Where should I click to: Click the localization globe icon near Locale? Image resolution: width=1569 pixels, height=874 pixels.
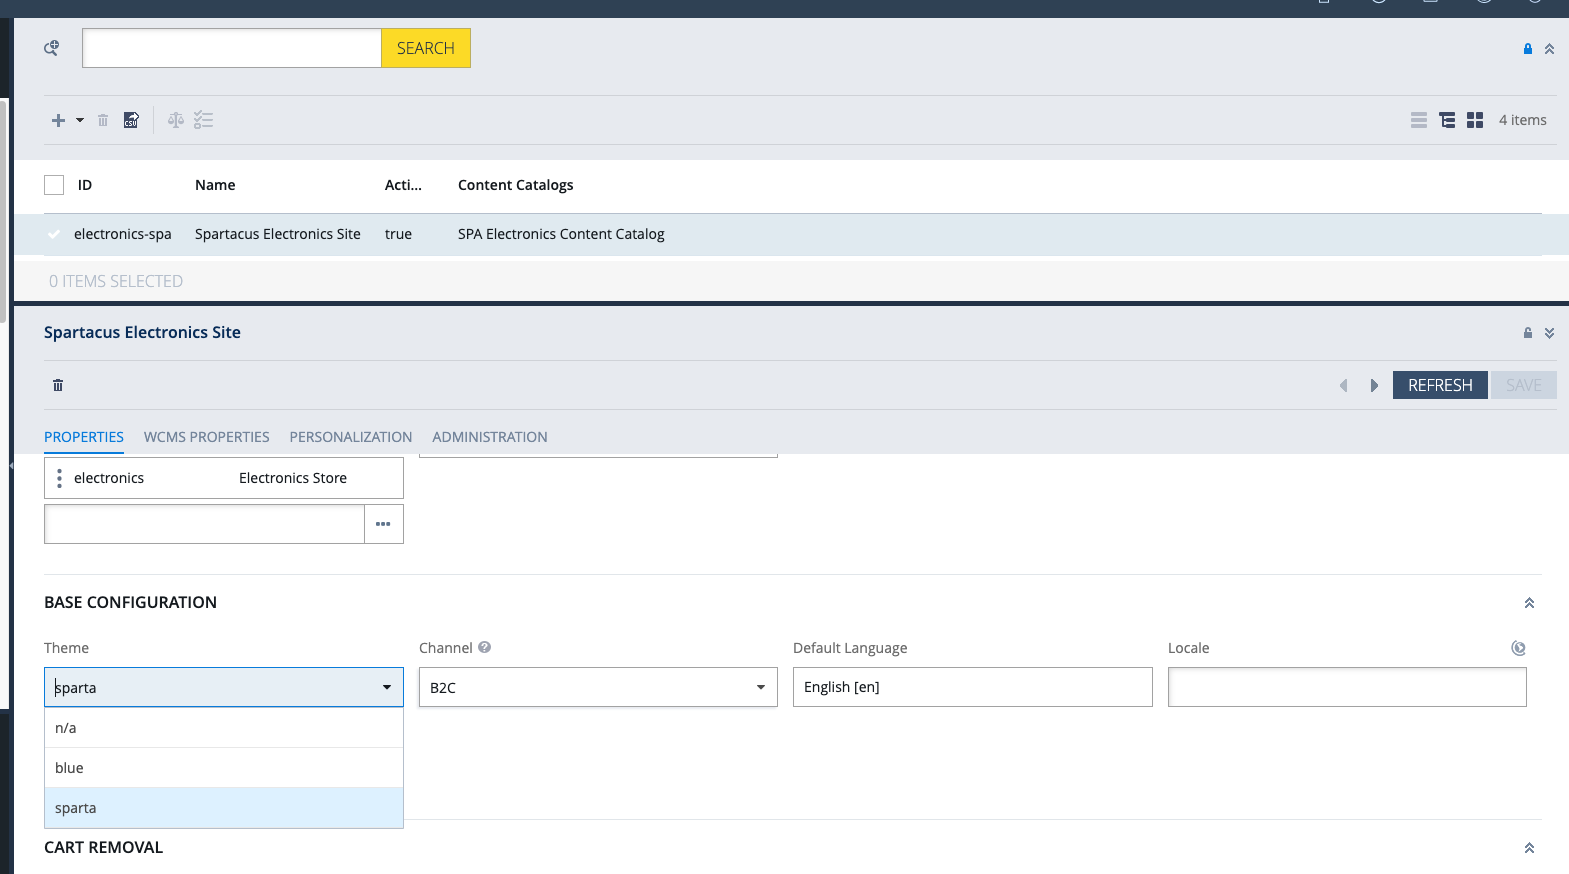1518,648
